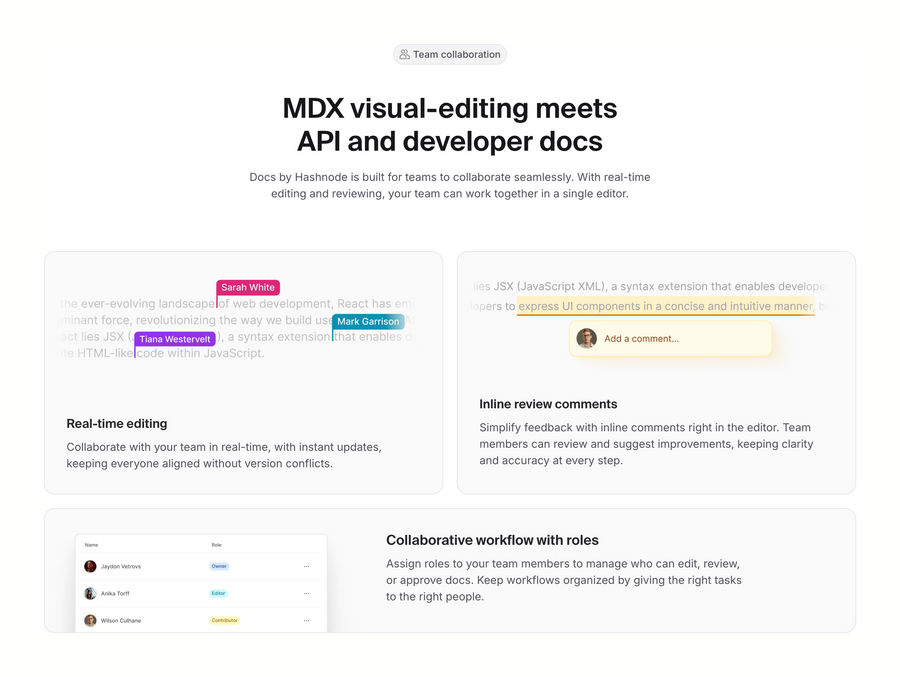Click the Sarah White cursor label
This screenshot has height=677, width=900.
pyautogui.click(x=248, y=287)
